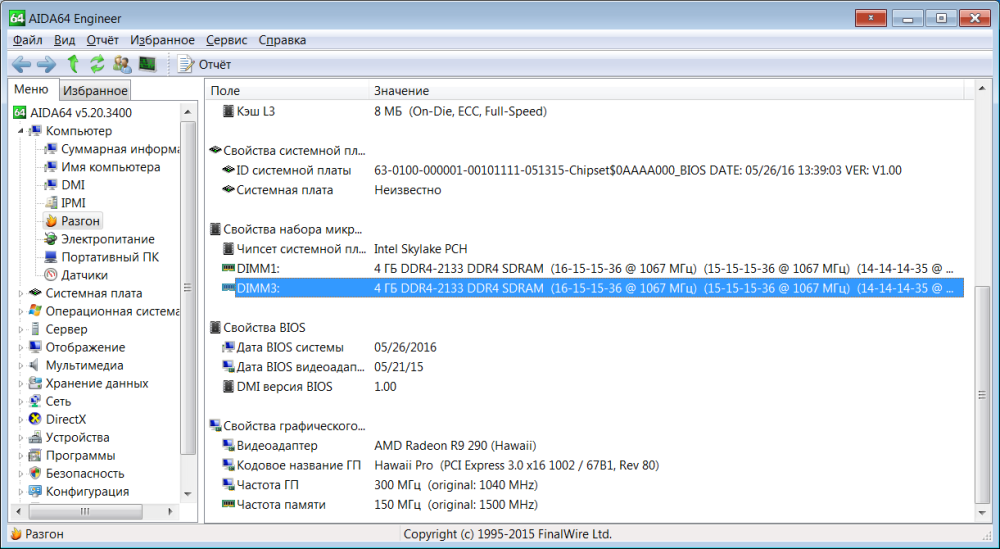This screenshot has height=549, width=1000.
Task: Collapse the Компьютер tree node
Action: 20,131
